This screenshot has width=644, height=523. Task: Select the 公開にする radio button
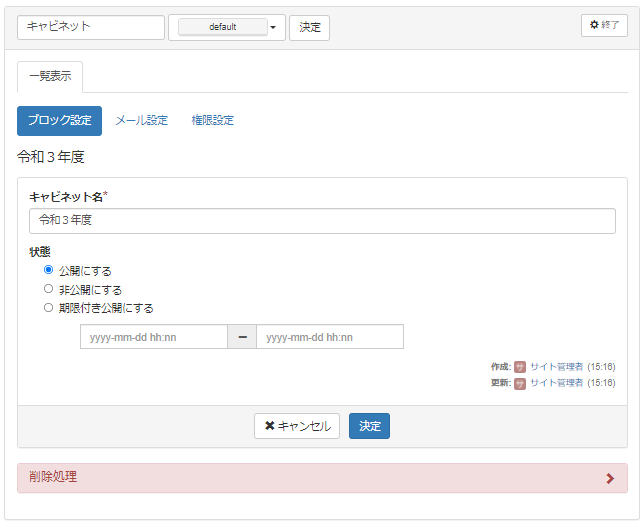point(48,270)
